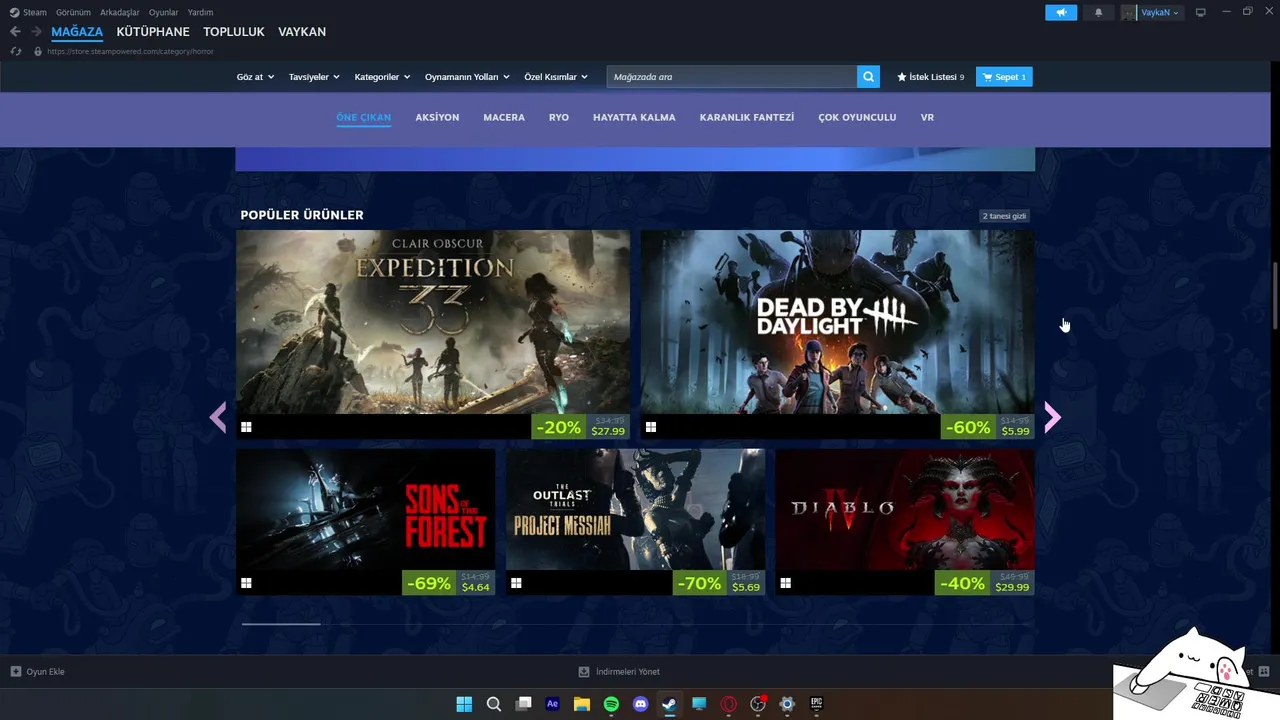Switch to the KÜTÜPHANE tab
This screenshot has width=1280, height=720.
pyautogui.click(x=153, y=32)
